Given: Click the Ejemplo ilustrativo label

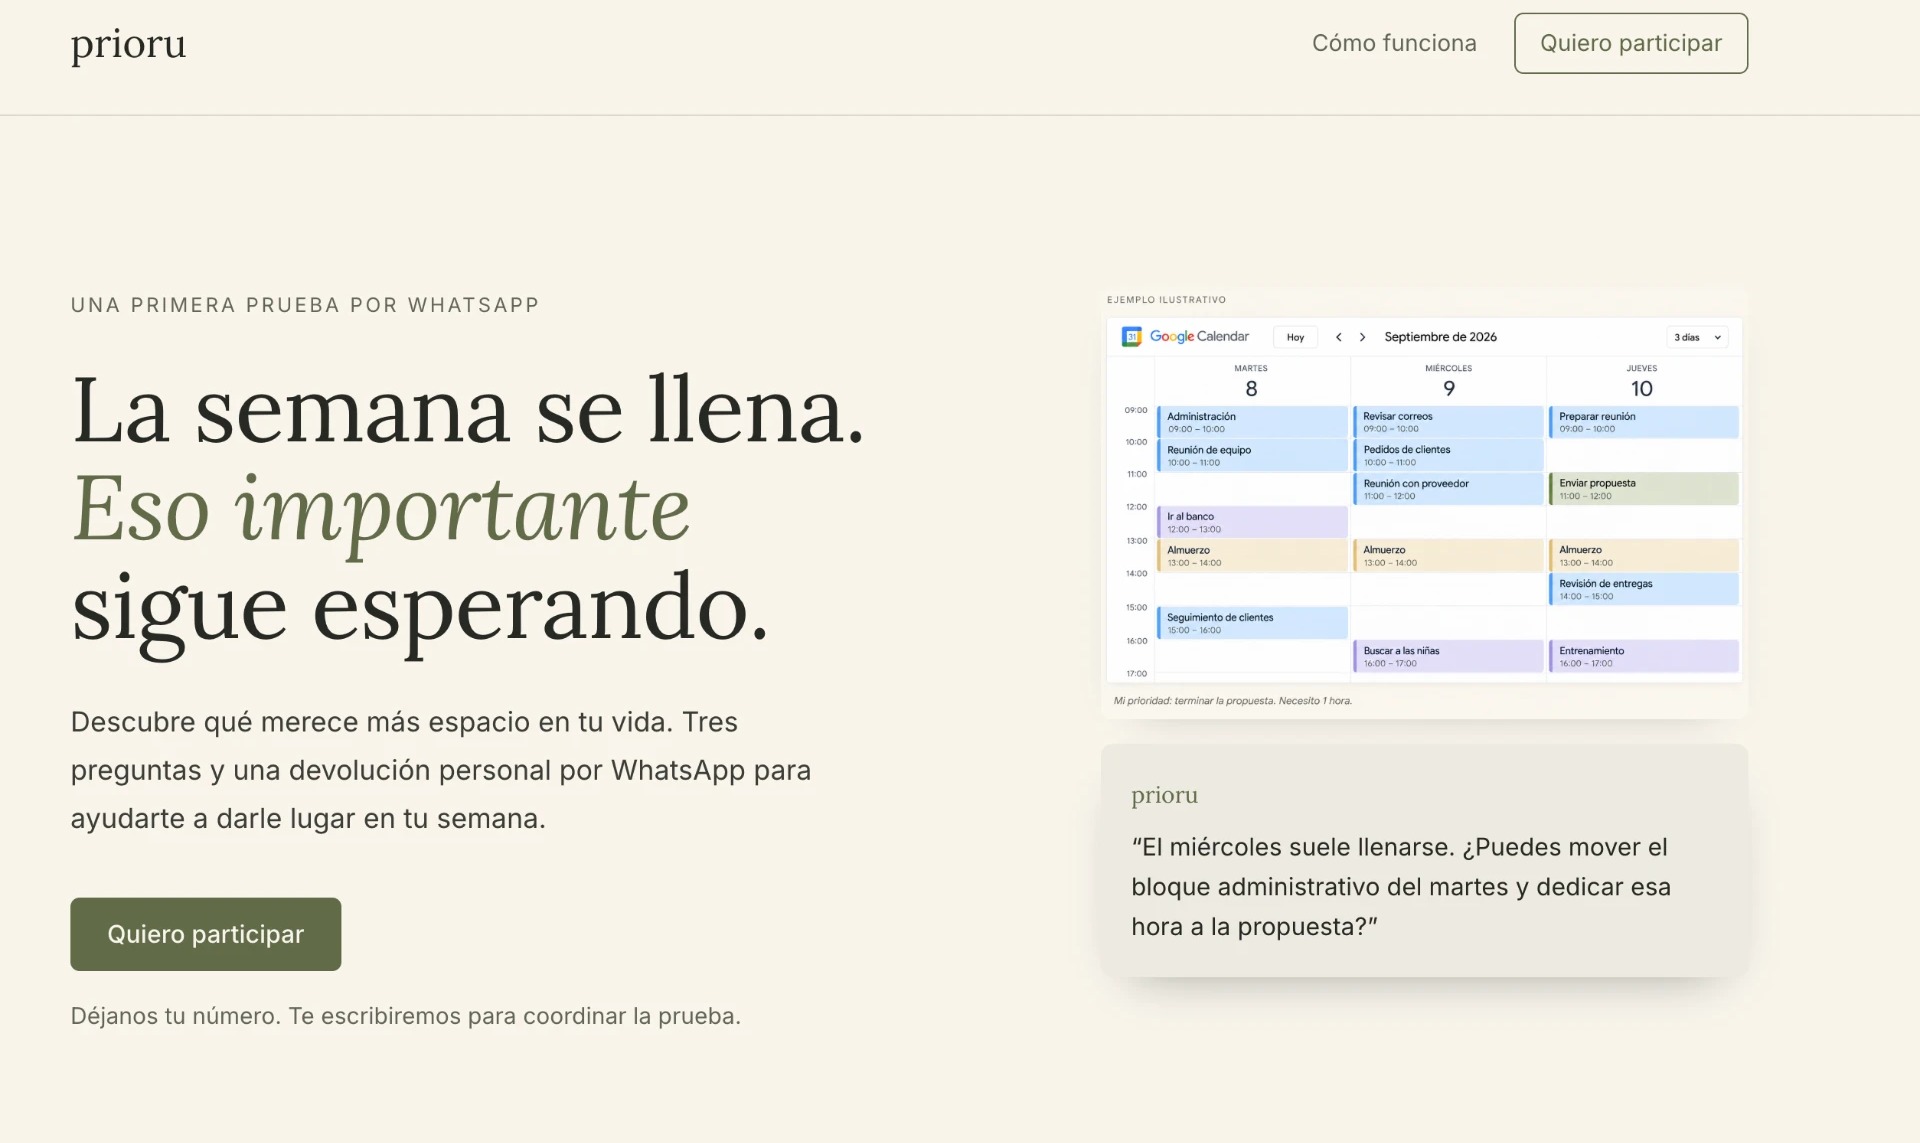Looking at the screenshot, I should pos(1166,300).
